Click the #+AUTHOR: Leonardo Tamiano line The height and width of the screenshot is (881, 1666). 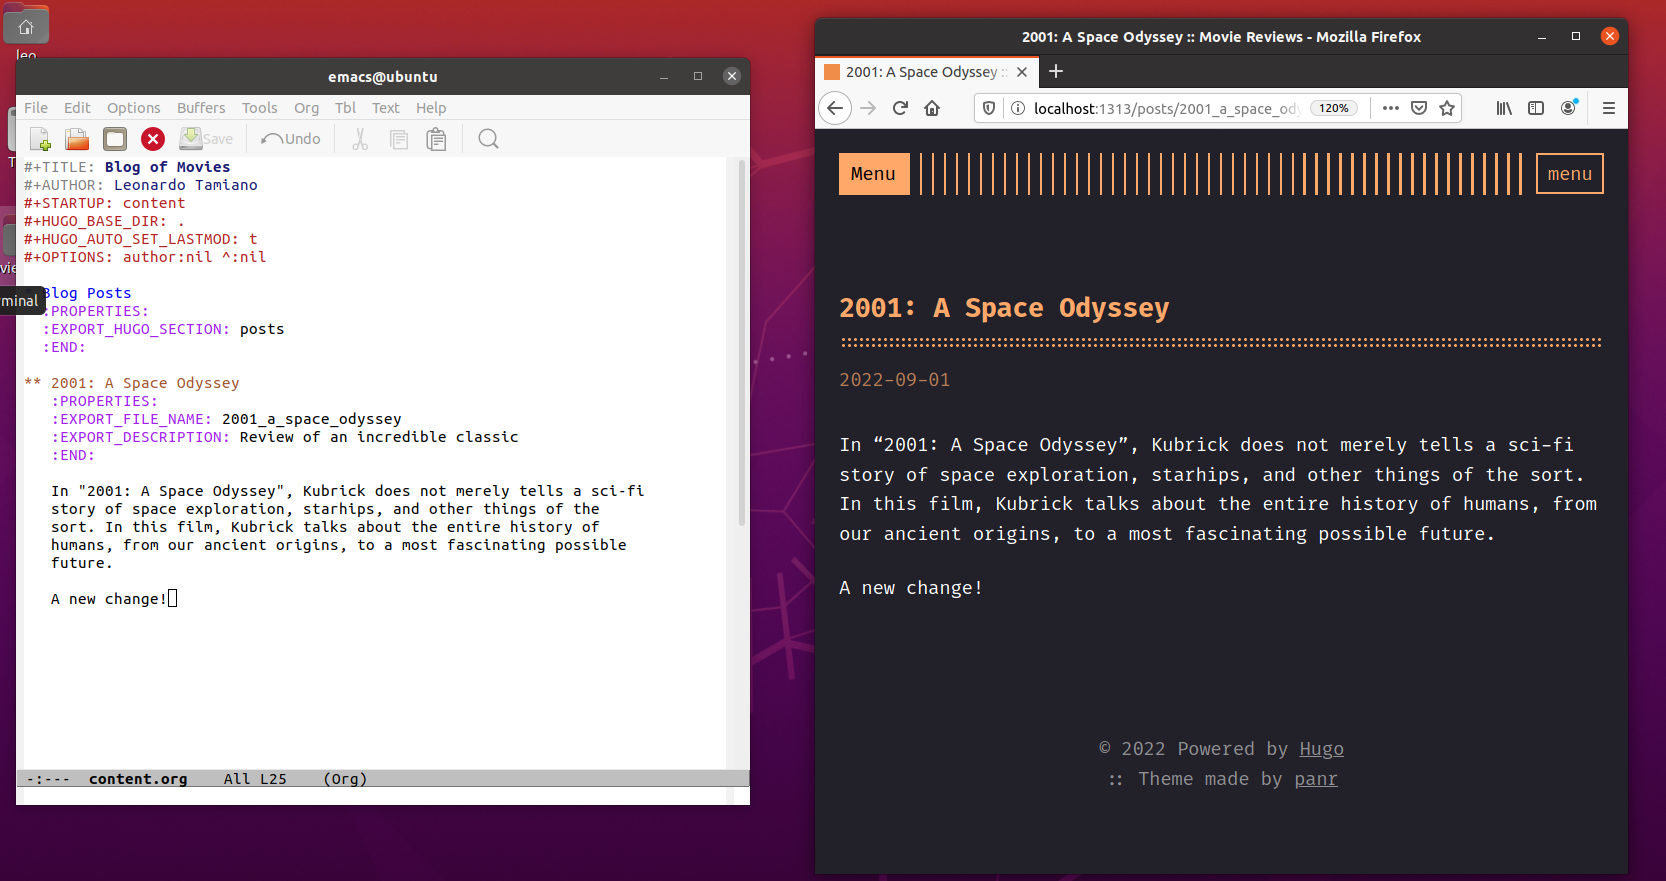click(141, 185)
